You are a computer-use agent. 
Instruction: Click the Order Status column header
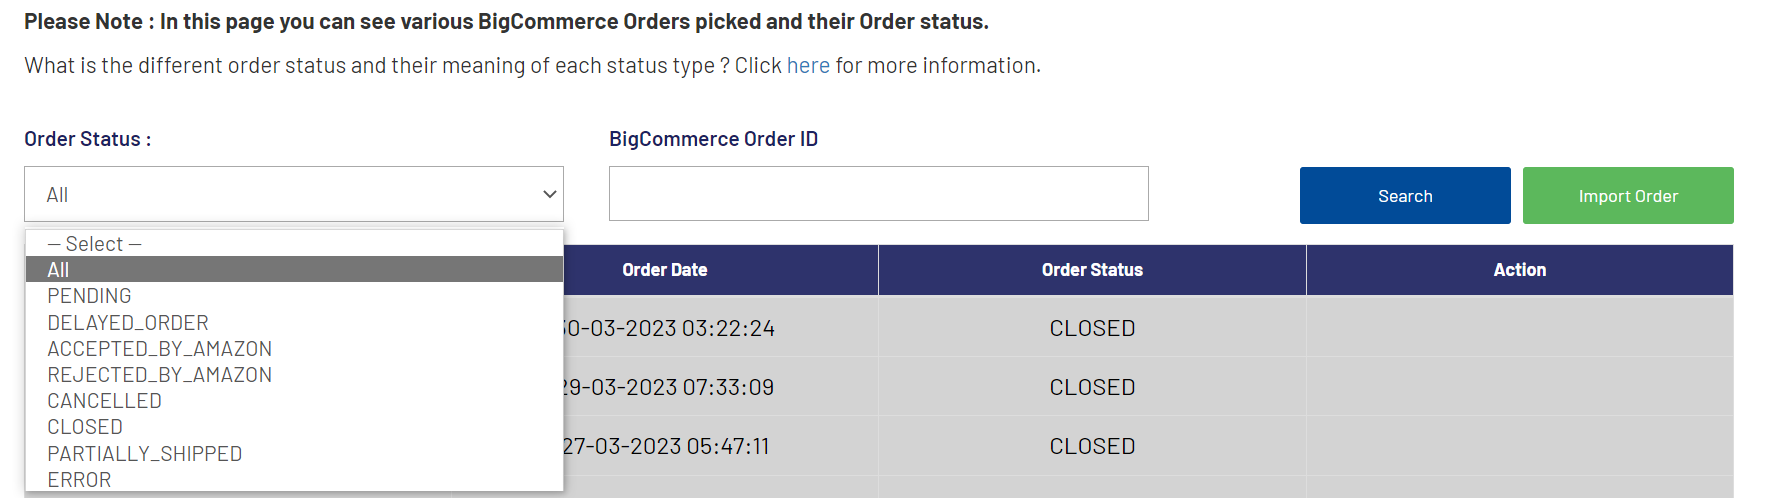point(1092,270)
